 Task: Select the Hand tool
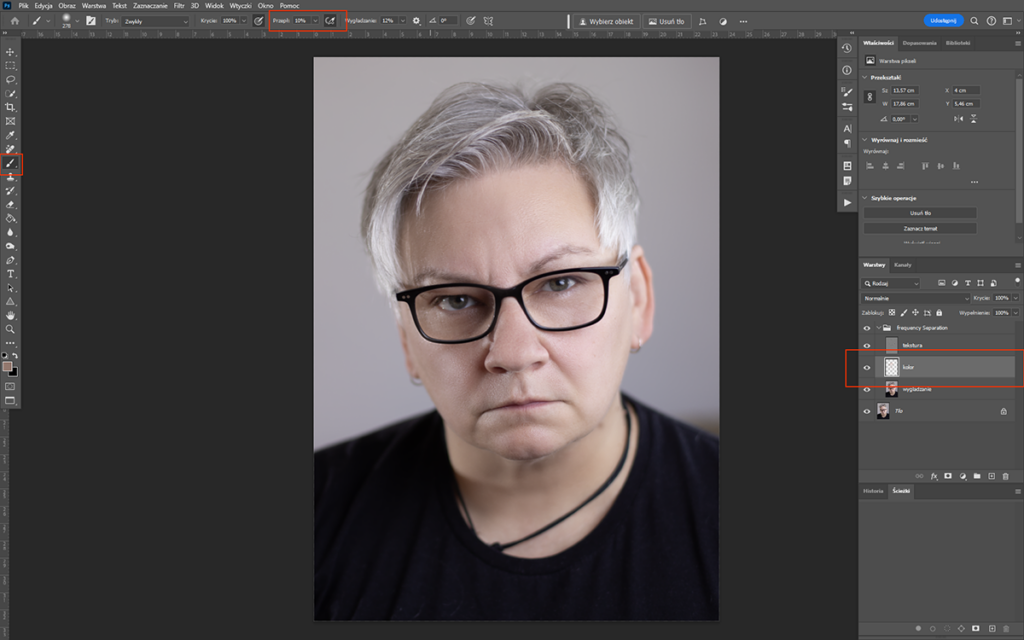pyautogui.click(x=11, y=315)
